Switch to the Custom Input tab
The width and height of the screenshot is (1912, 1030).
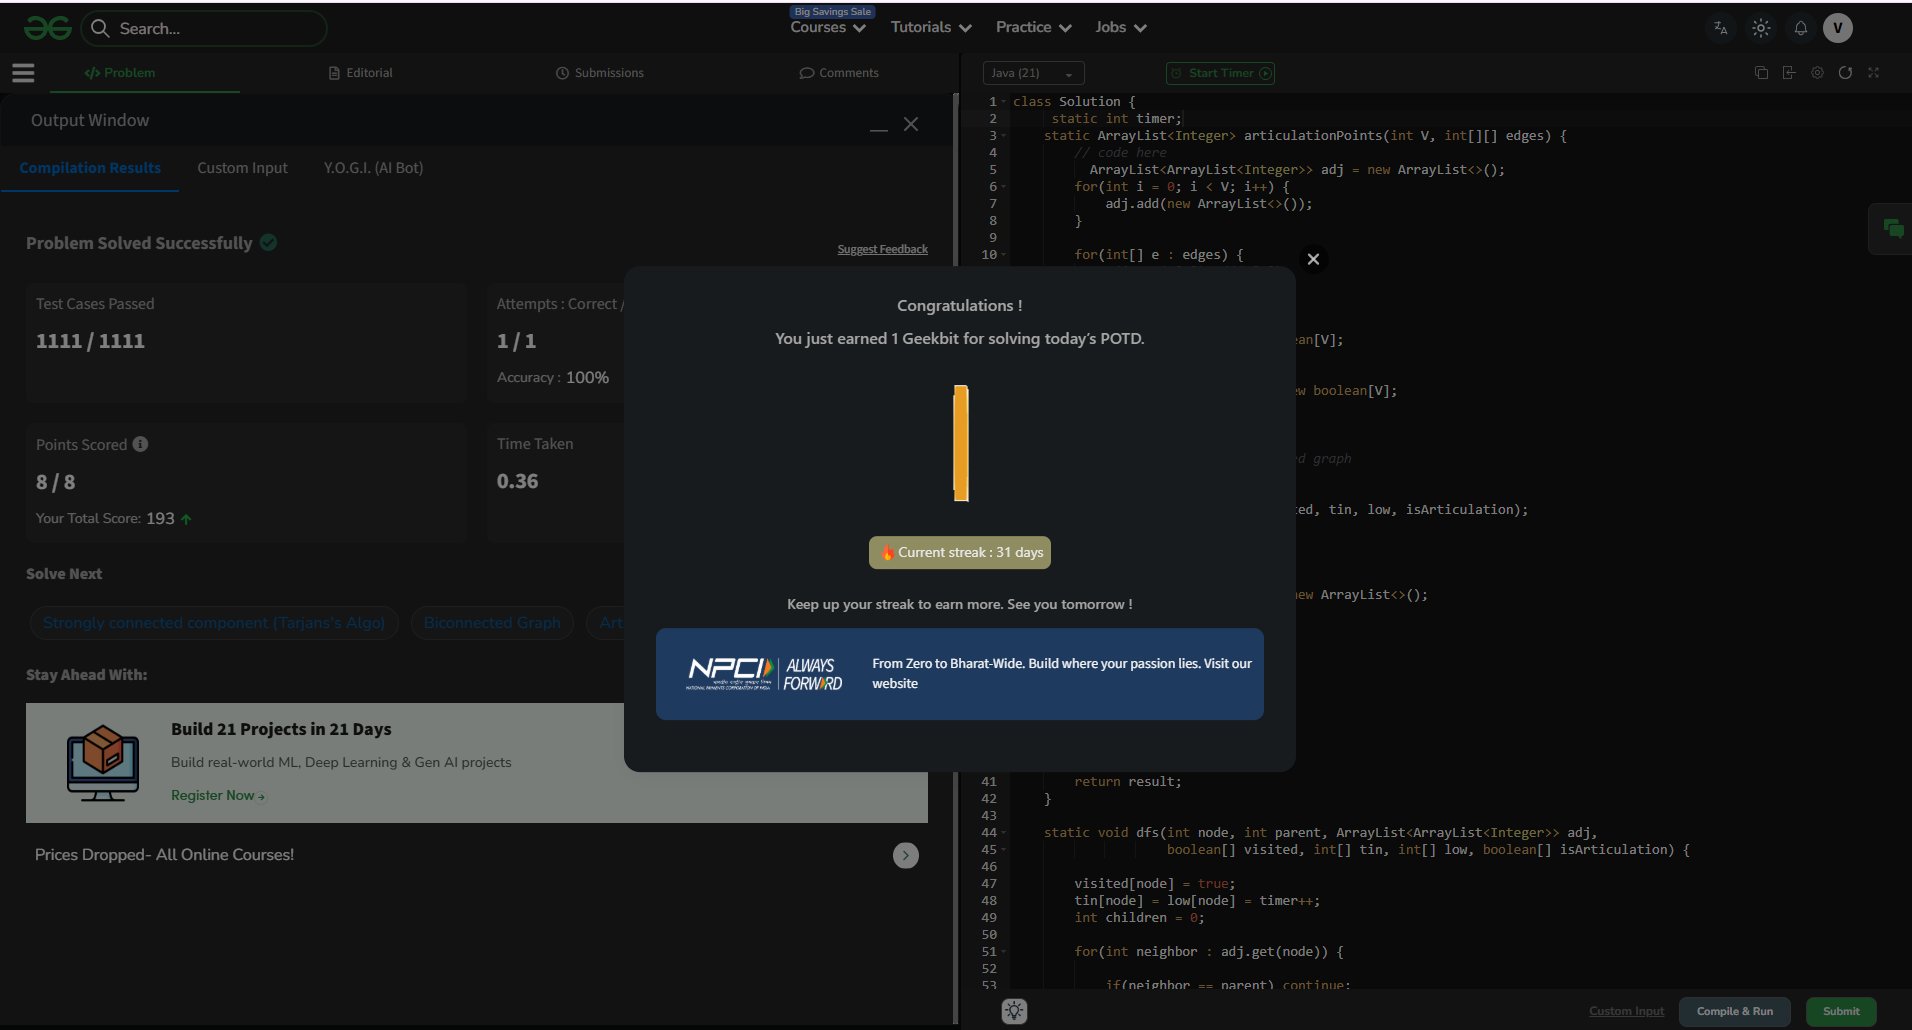tap(242, 168)
